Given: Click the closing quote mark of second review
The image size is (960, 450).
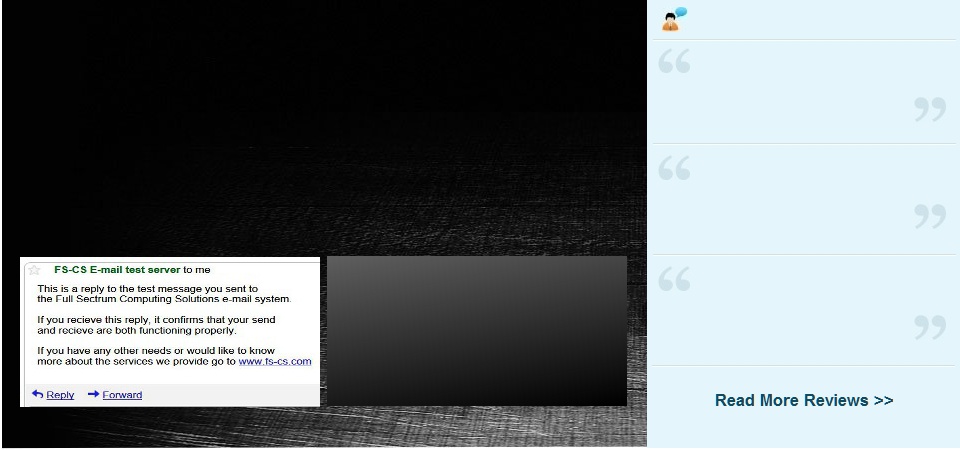Looking at the screenshot, I should point(930,215).
